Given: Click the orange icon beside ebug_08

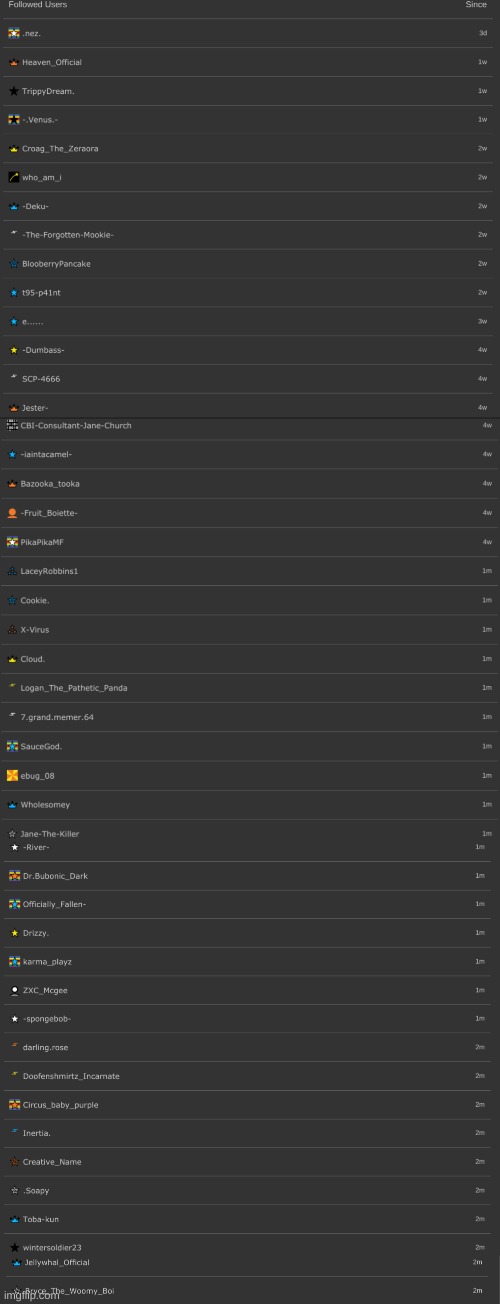Looking at the screenshot, I should click(12, 775).
